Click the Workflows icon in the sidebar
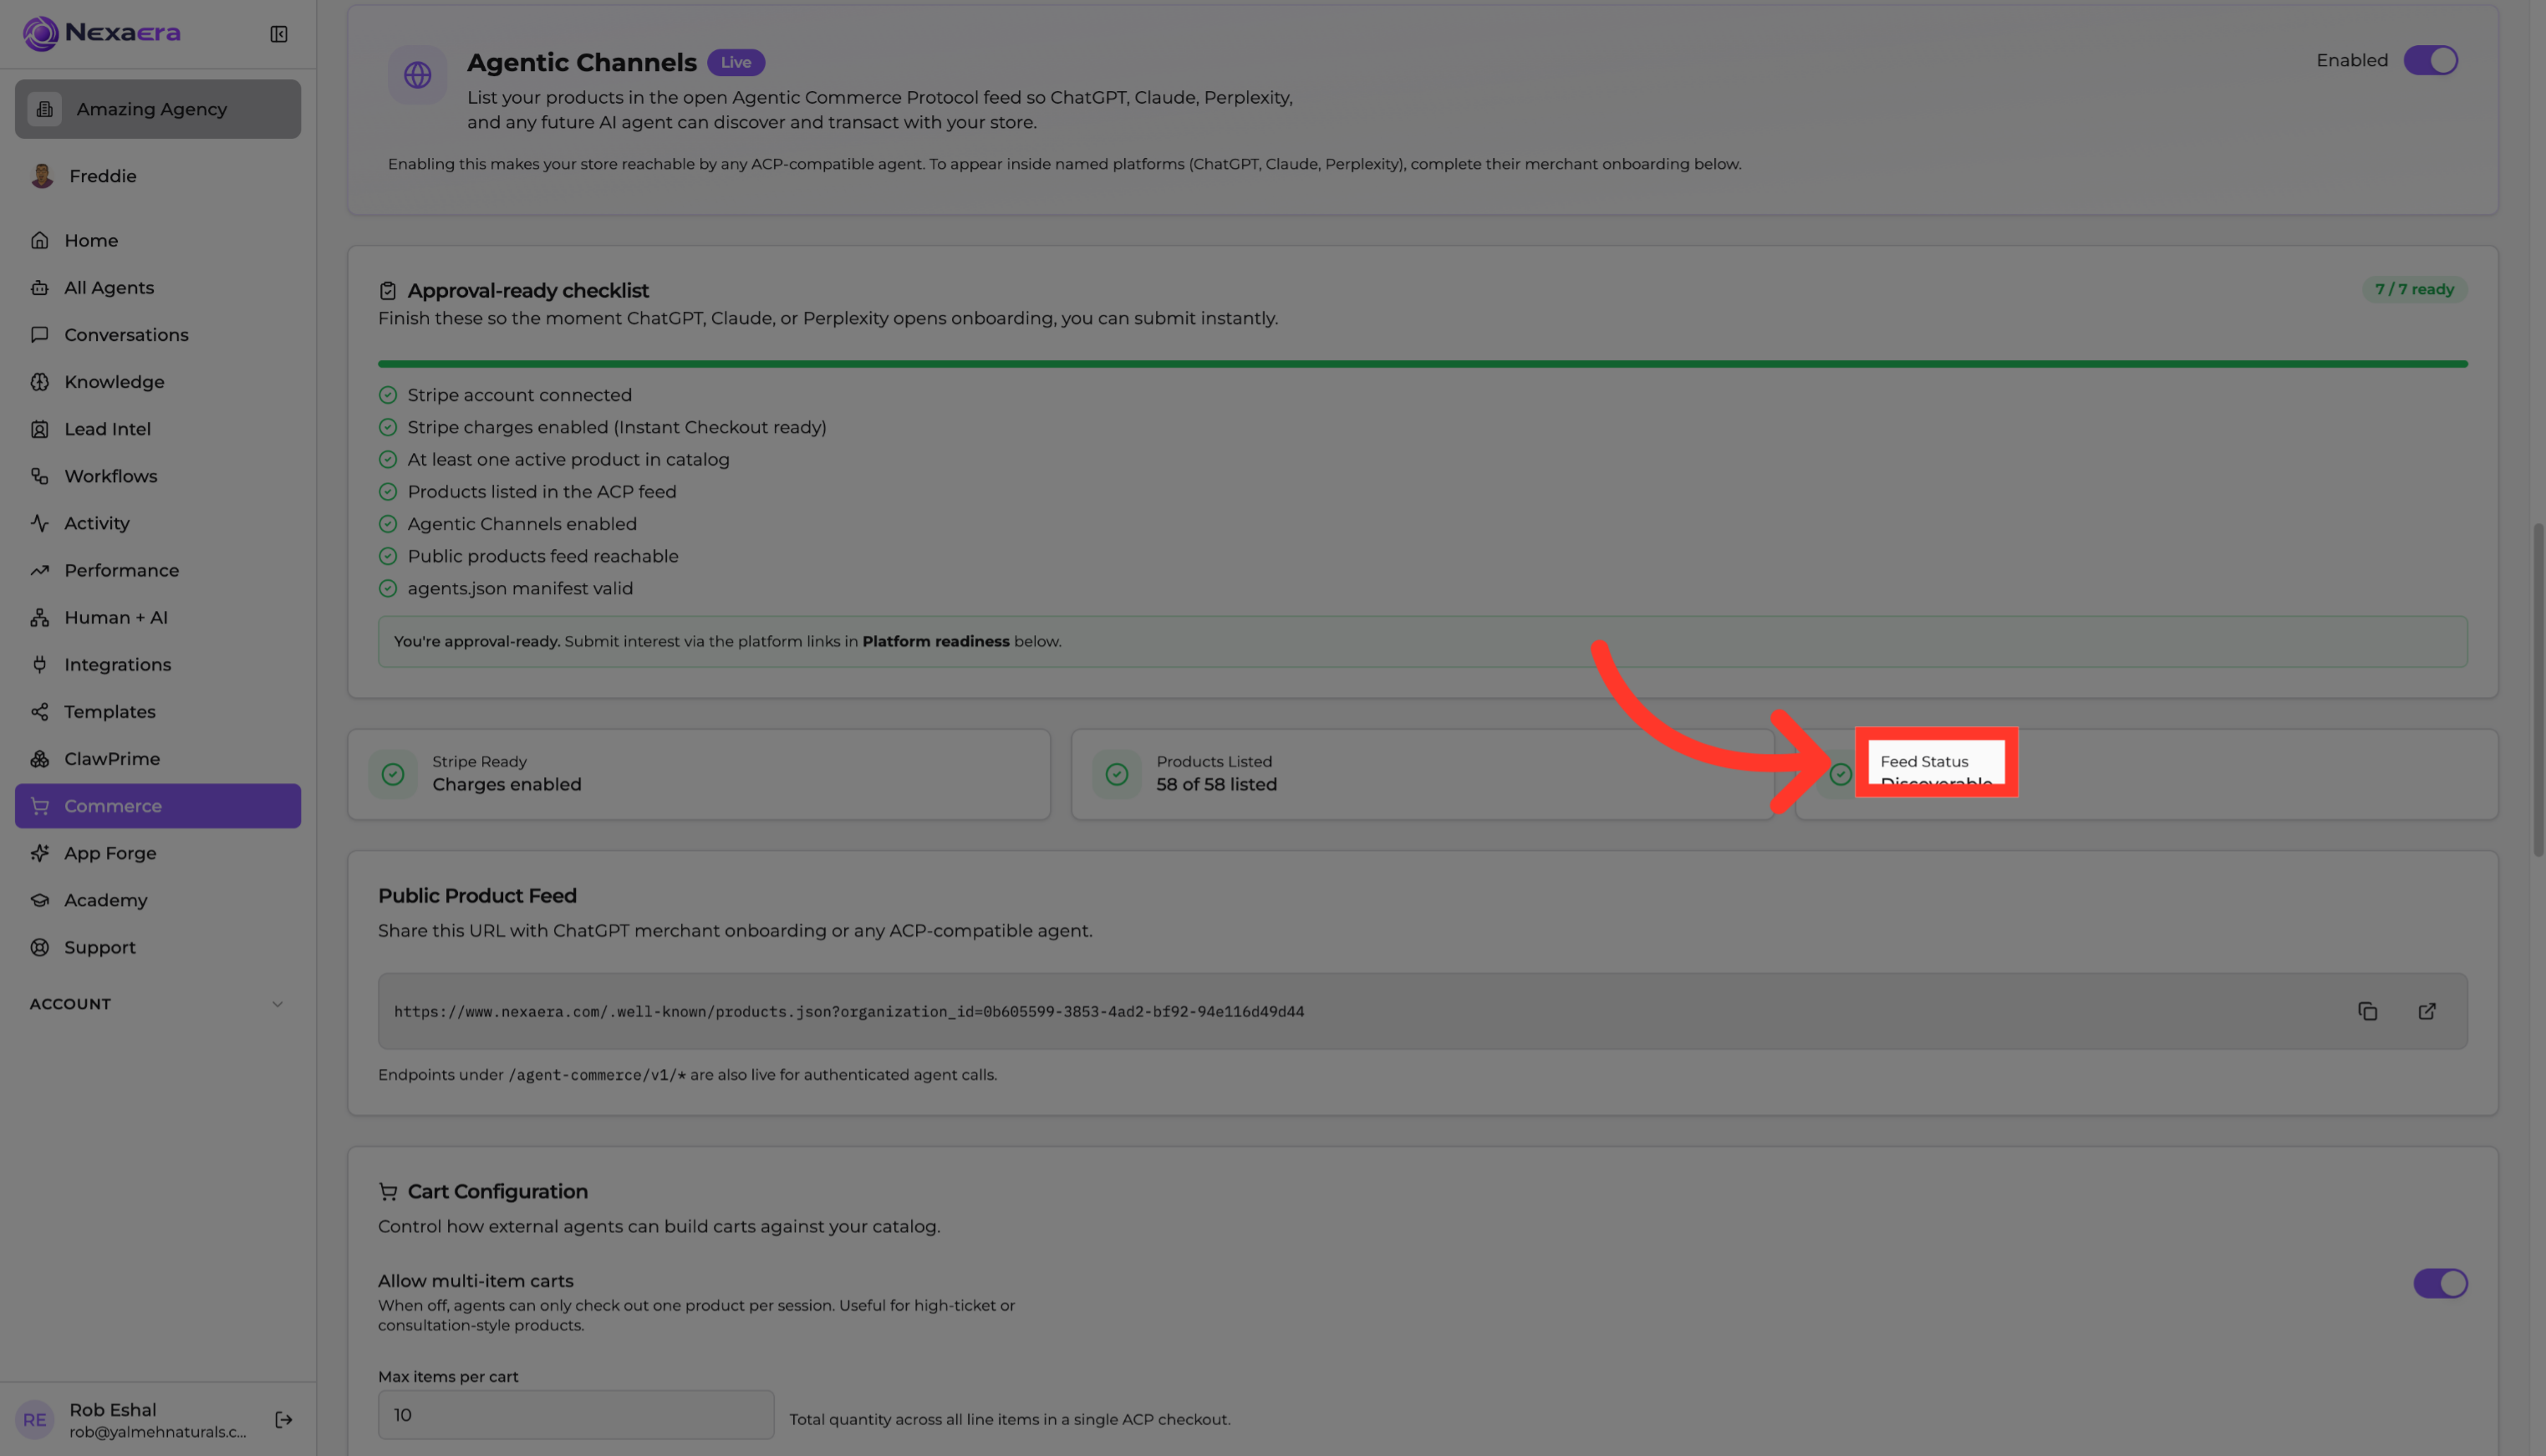This screenshot has width=2546, height=1456. (40, 476)
